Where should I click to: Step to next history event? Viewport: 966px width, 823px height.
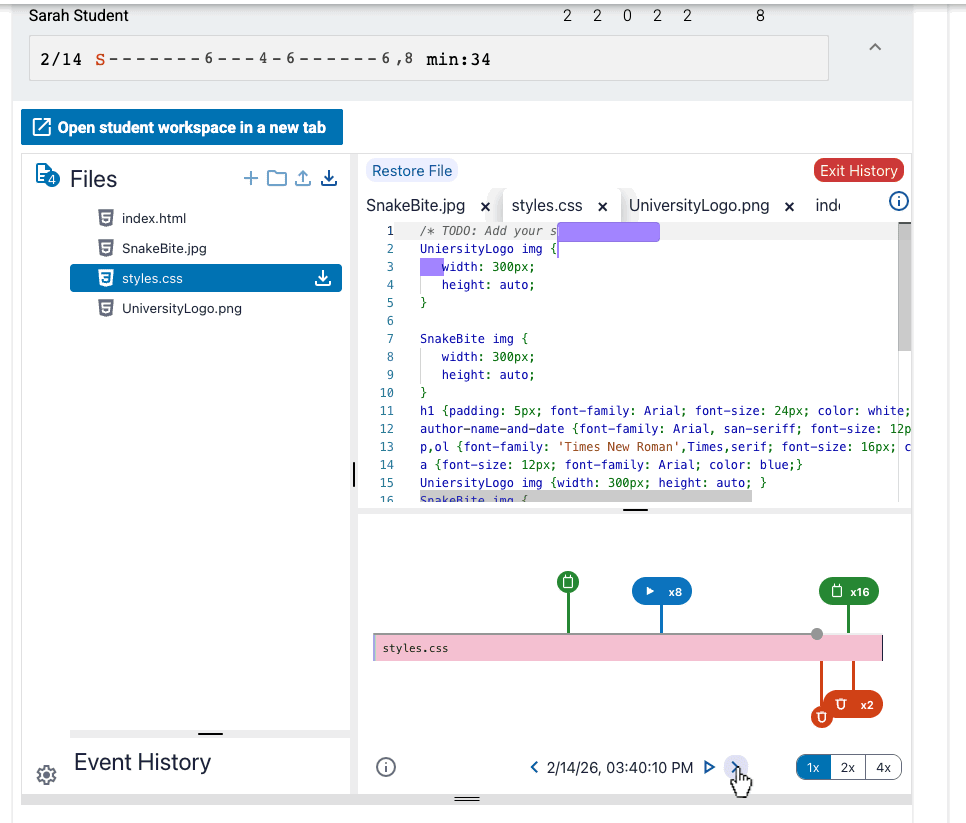point(736,767)
